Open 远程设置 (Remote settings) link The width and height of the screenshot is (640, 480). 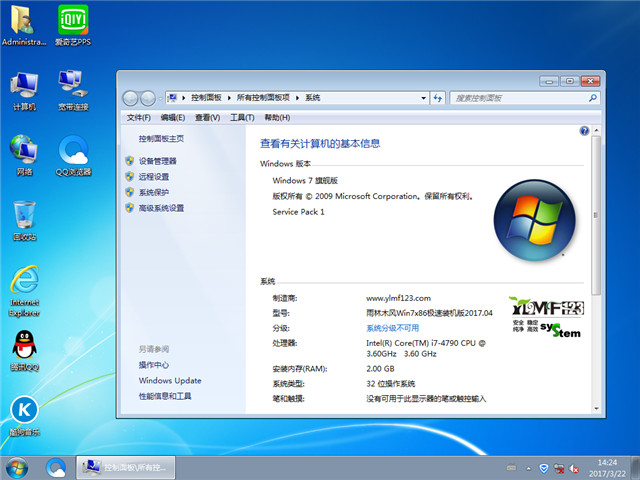click(154, 177)
